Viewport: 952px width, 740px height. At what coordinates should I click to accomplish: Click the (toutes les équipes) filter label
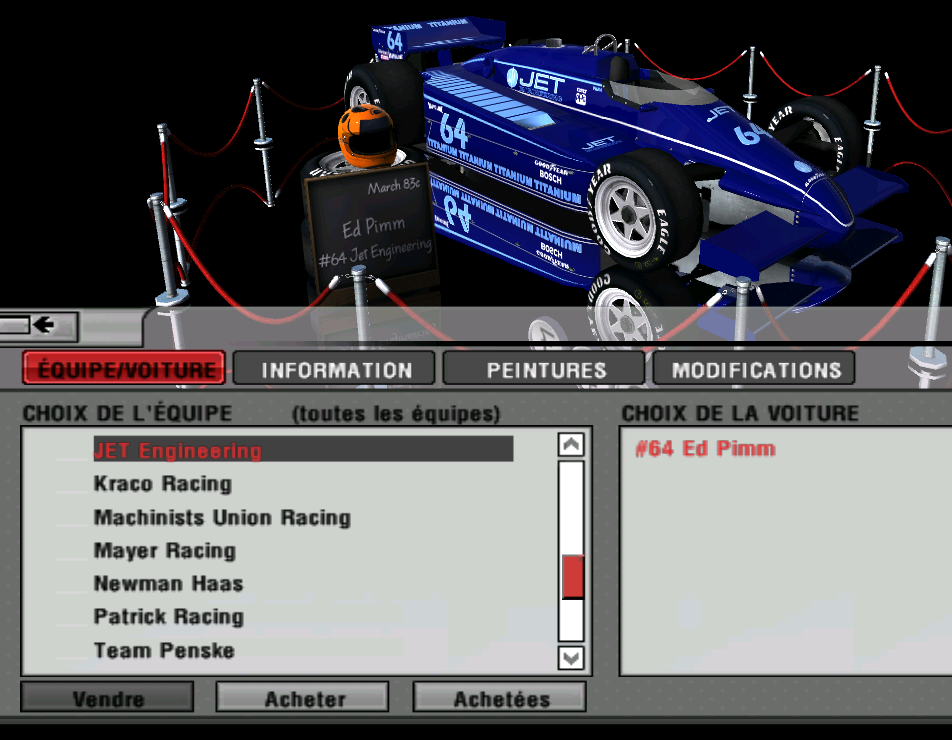396,414
